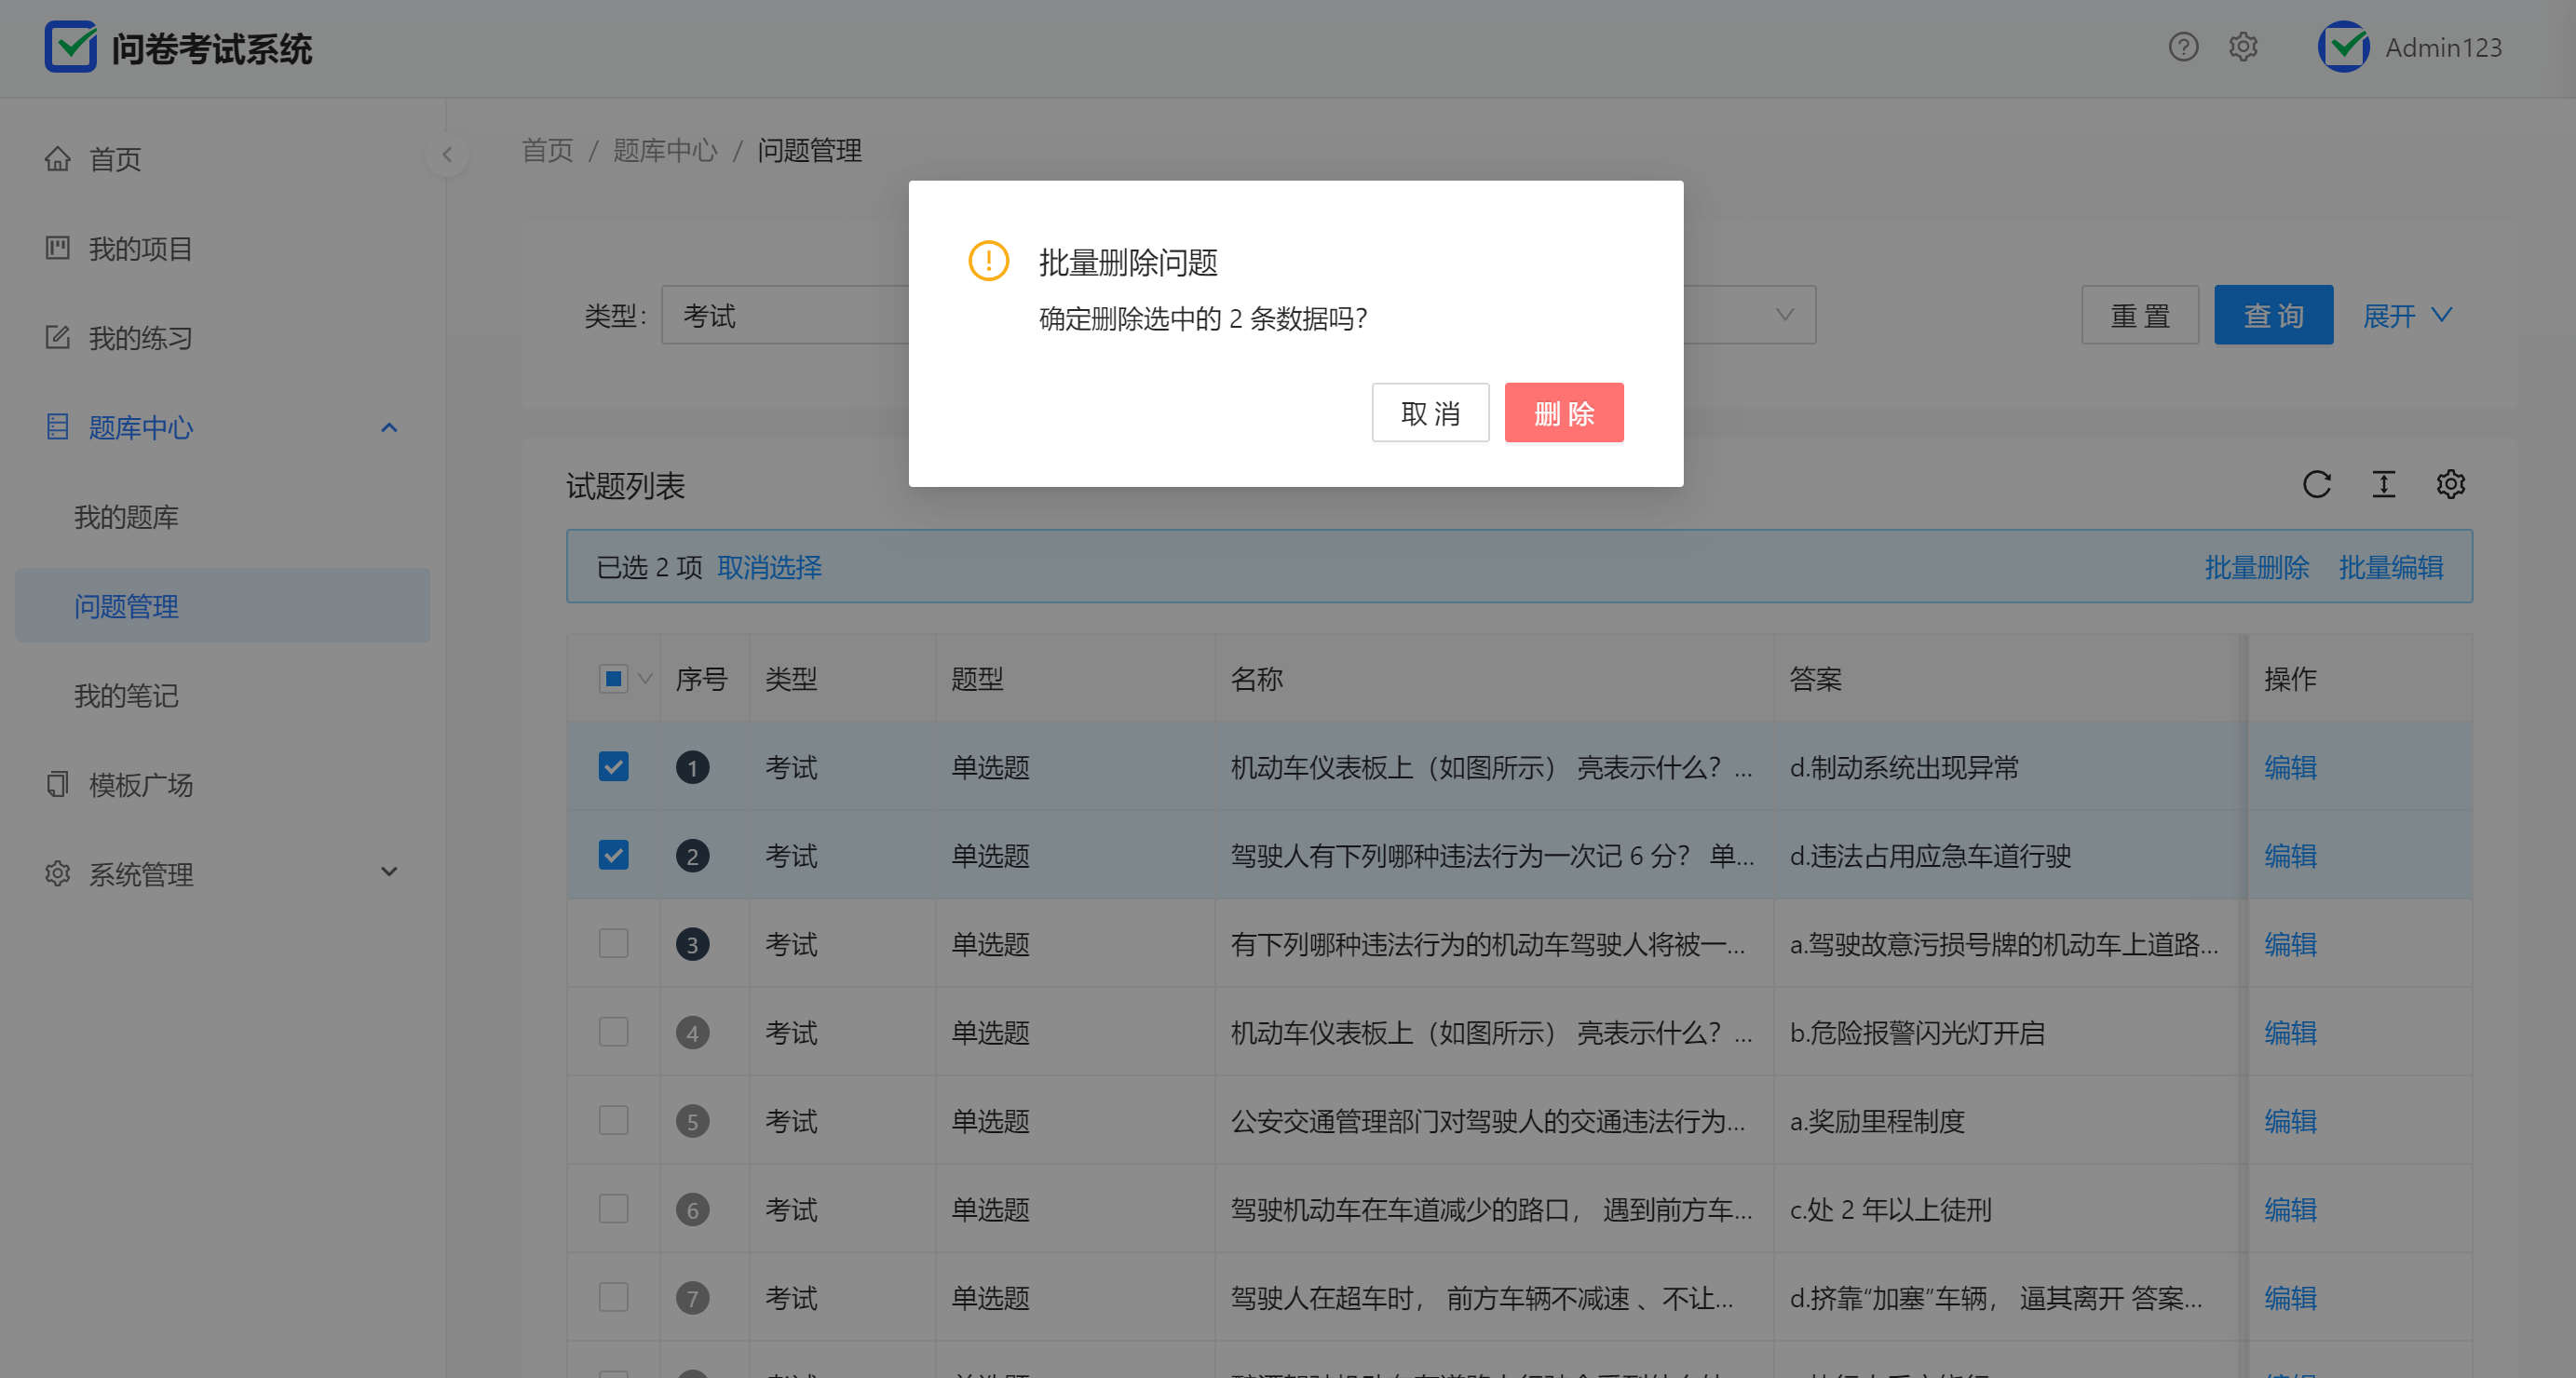Viewport: 2576px width, 1378px height.
Task: Open selection dropdown arrow beside header checkbox
Action: click(x=645, y=679)
